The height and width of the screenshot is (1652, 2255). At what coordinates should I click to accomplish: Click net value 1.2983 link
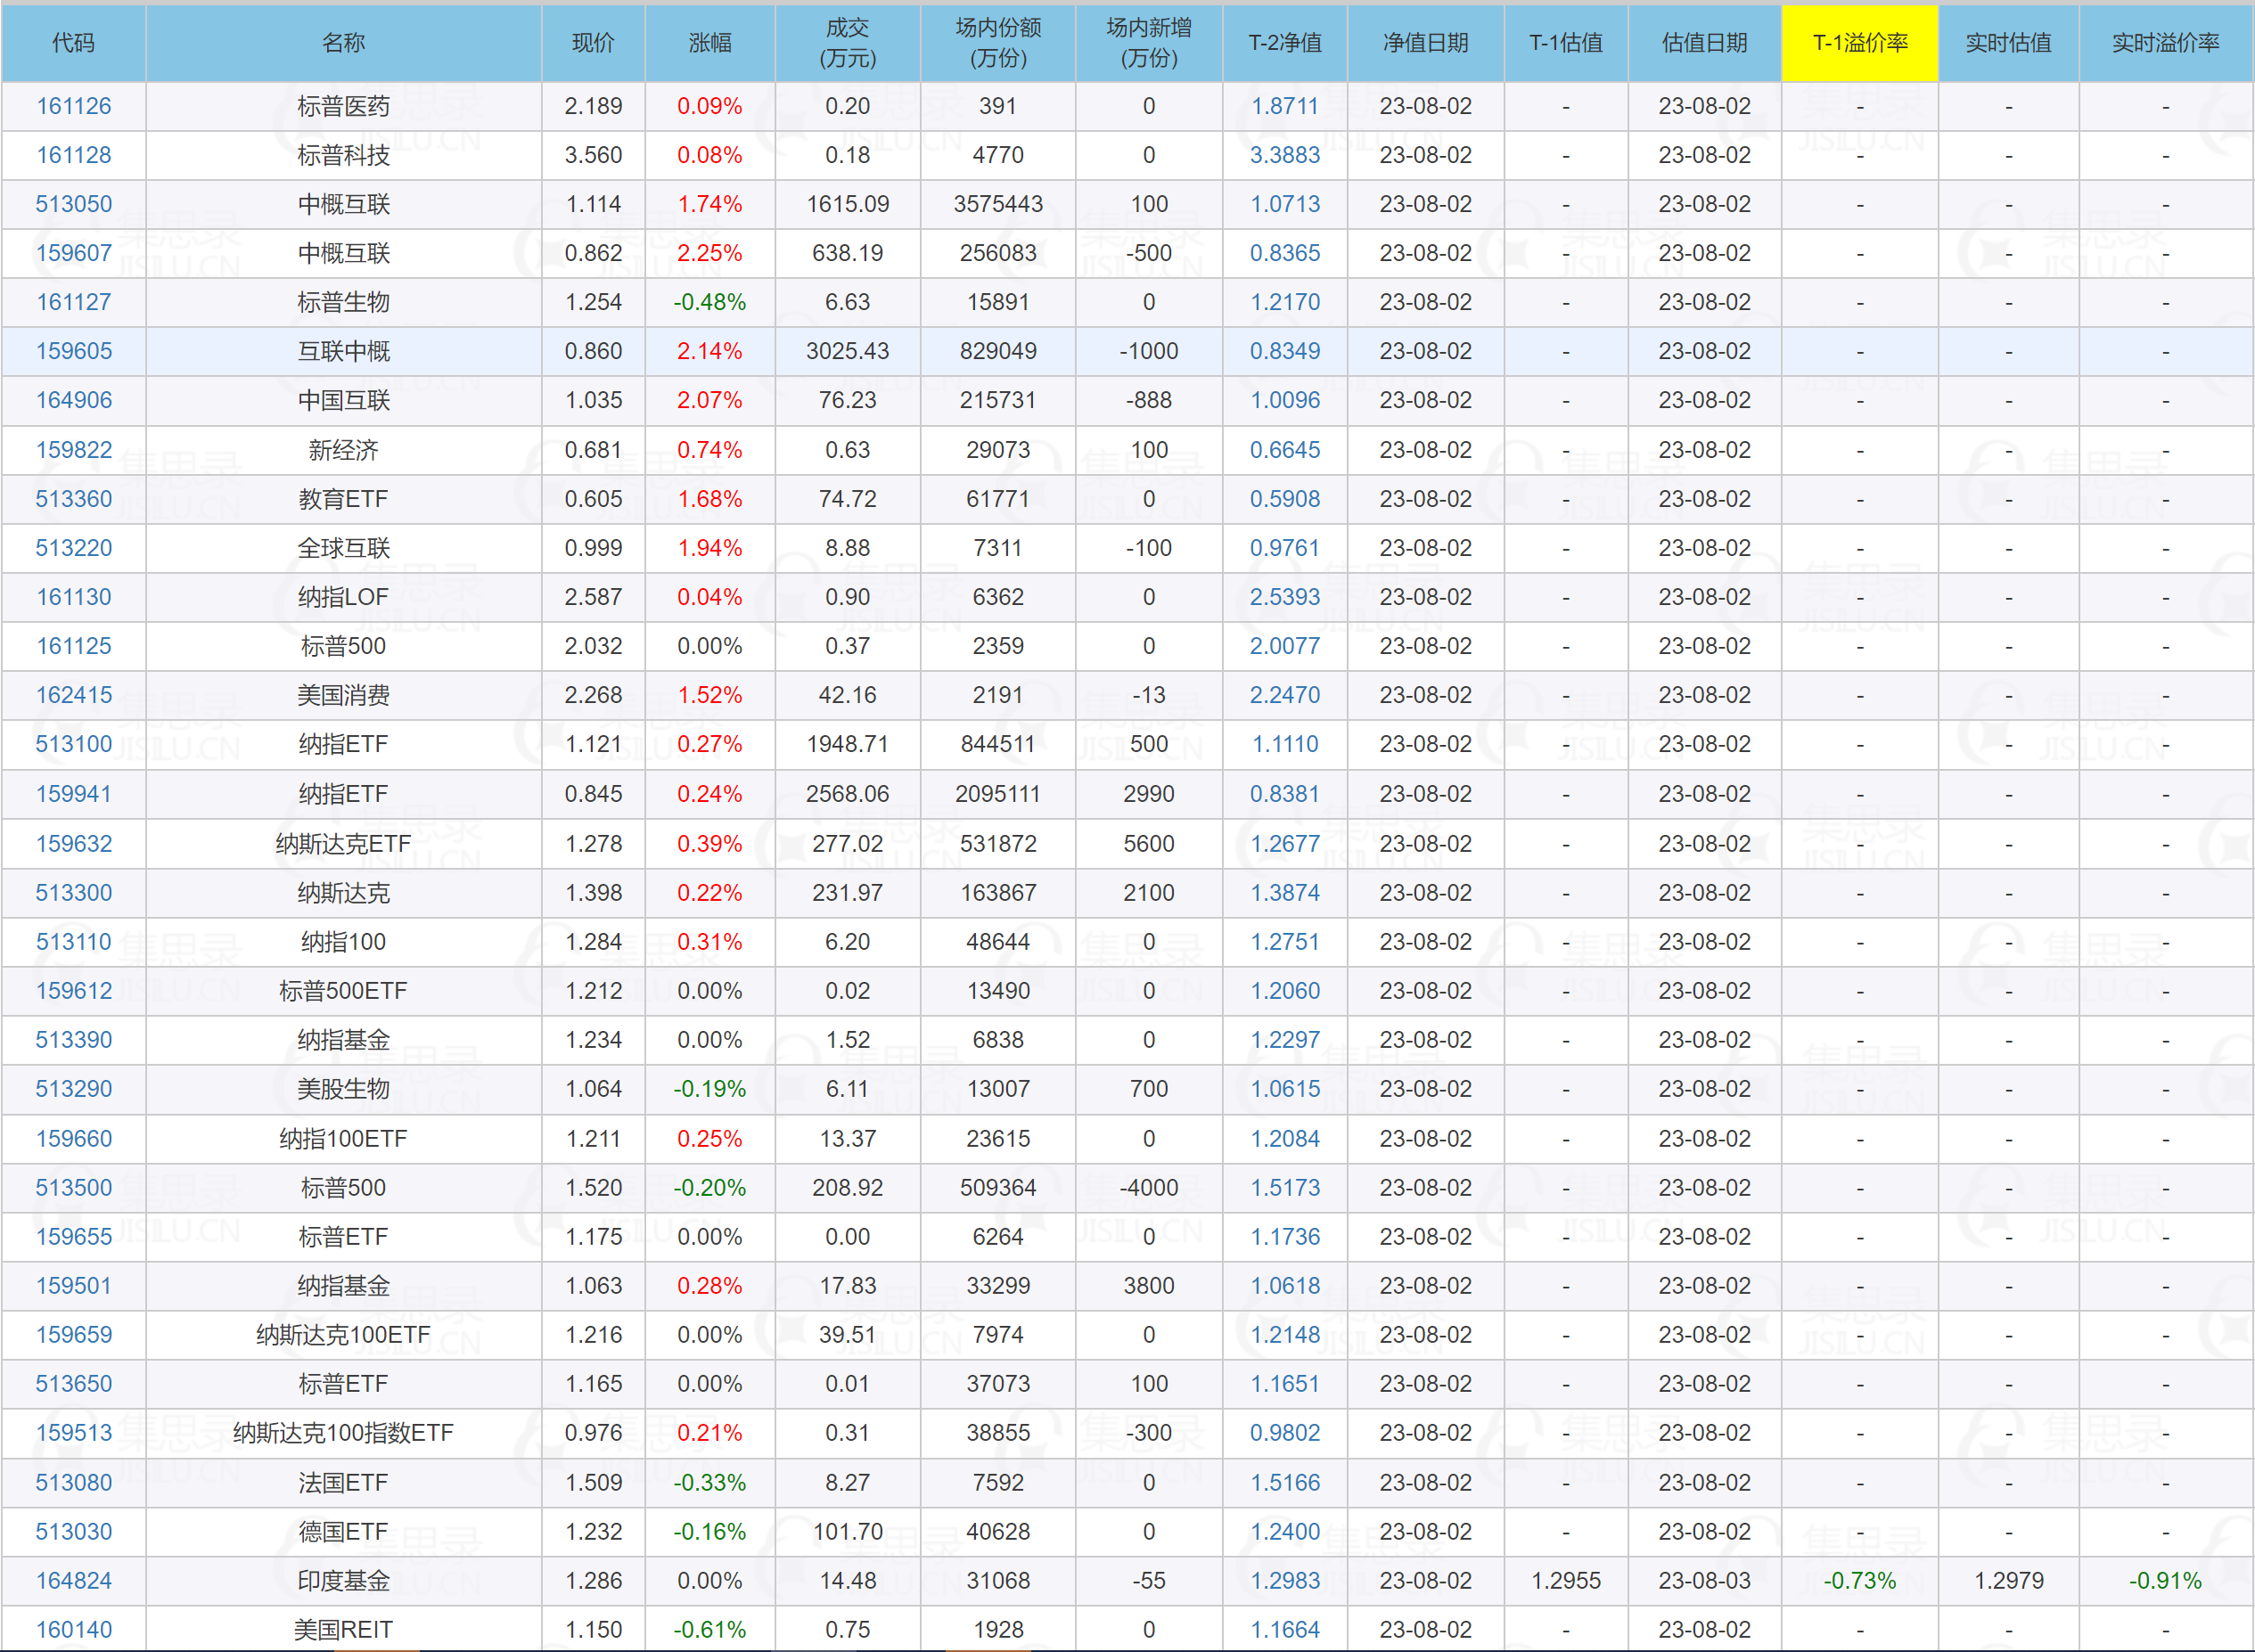click(x=1285, y=1581)
